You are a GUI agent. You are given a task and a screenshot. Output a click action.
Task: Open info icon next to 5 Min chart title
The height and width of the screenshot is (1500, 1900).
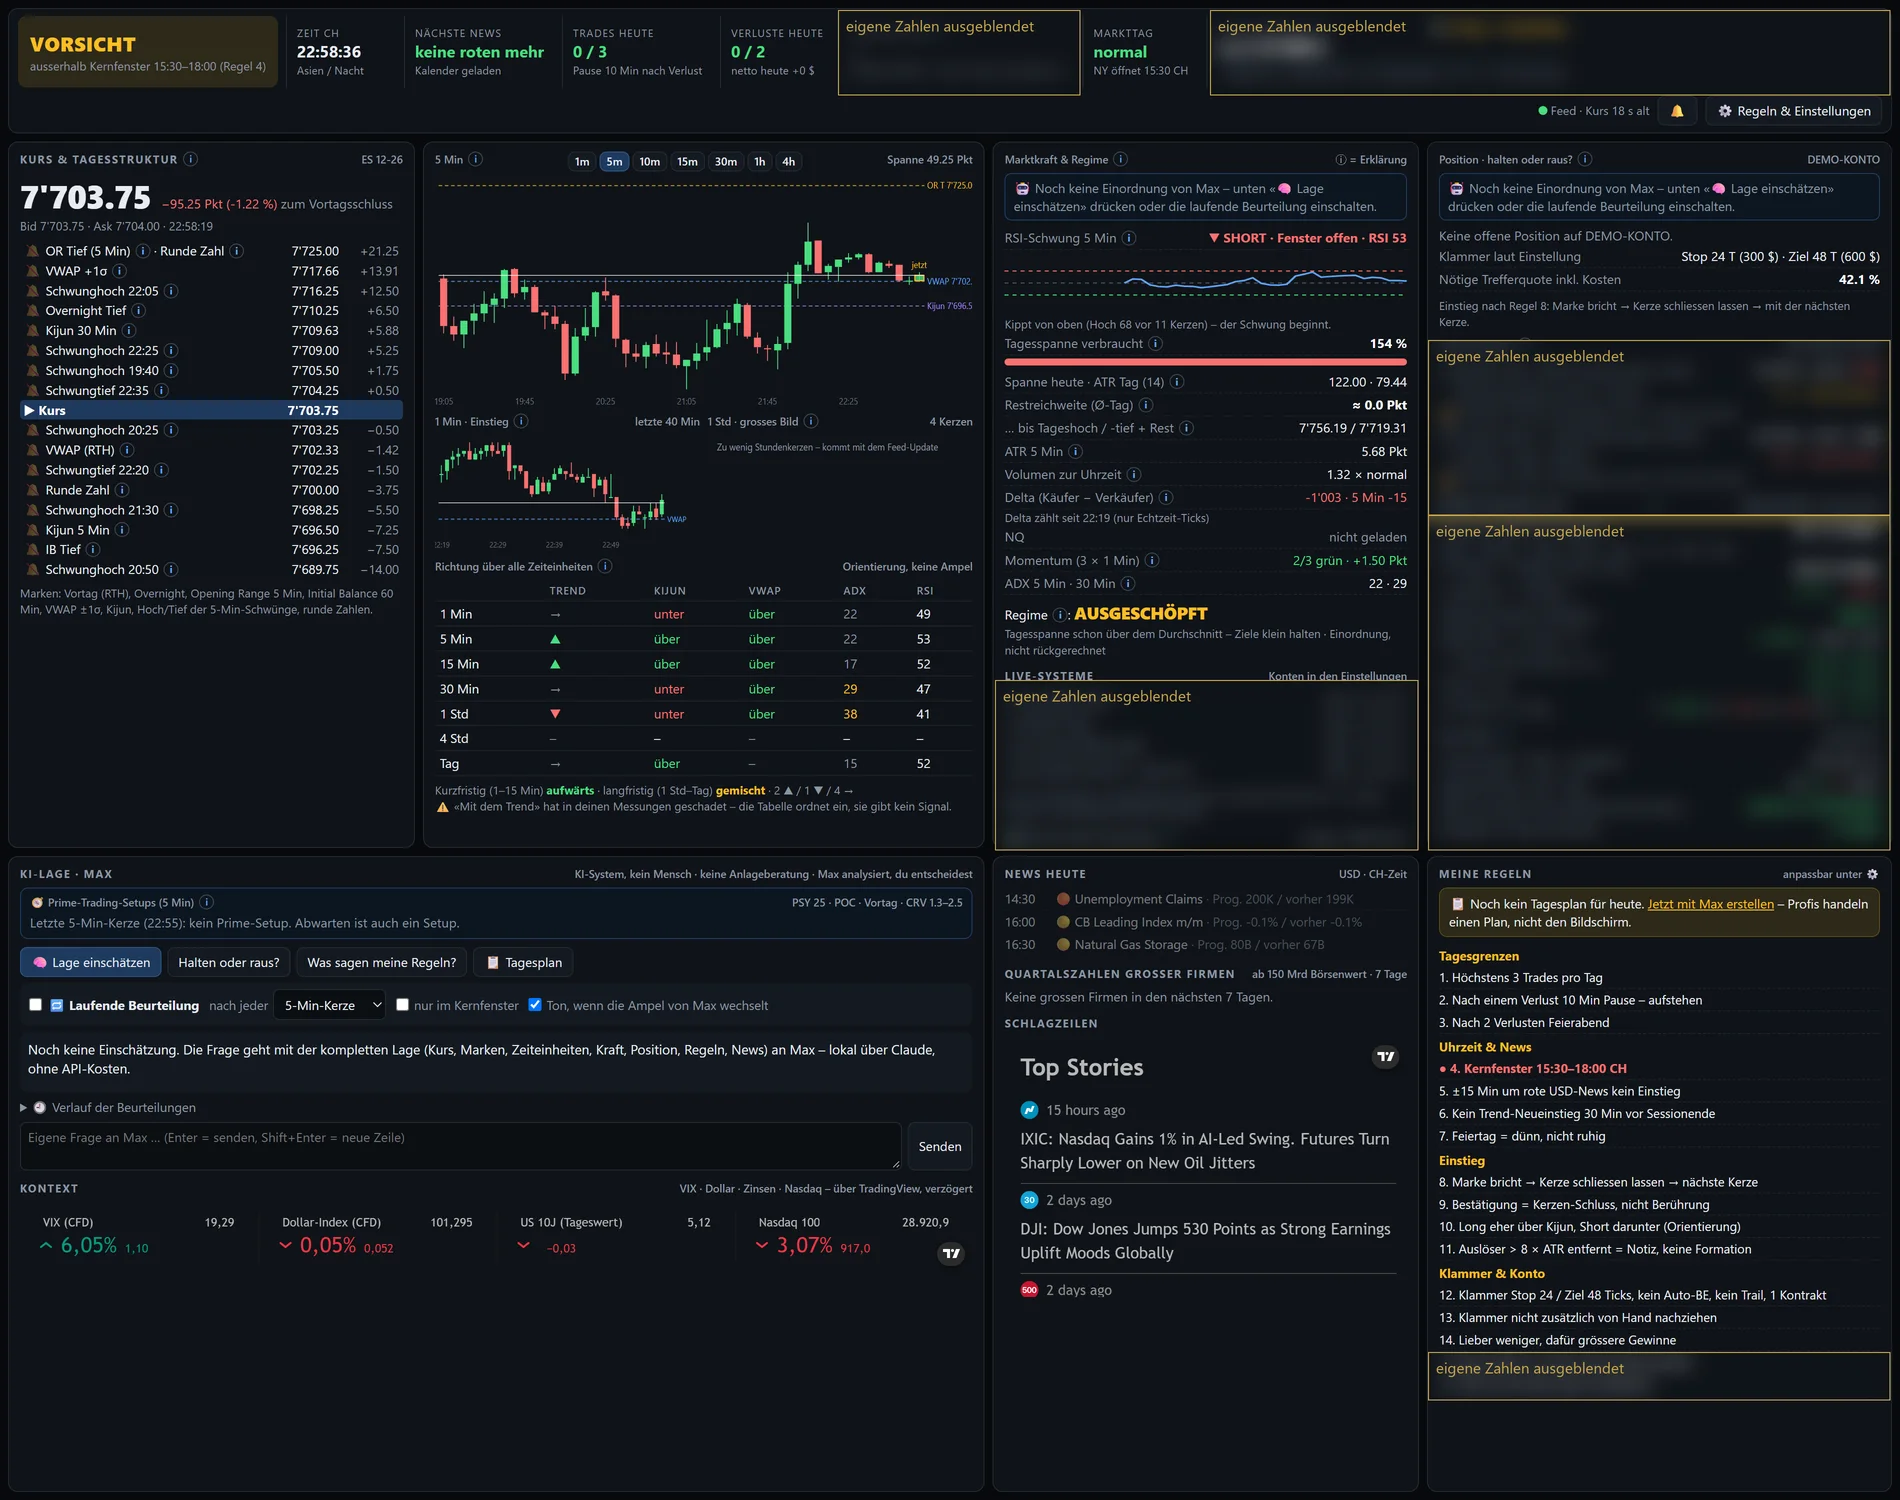(476, 159)
